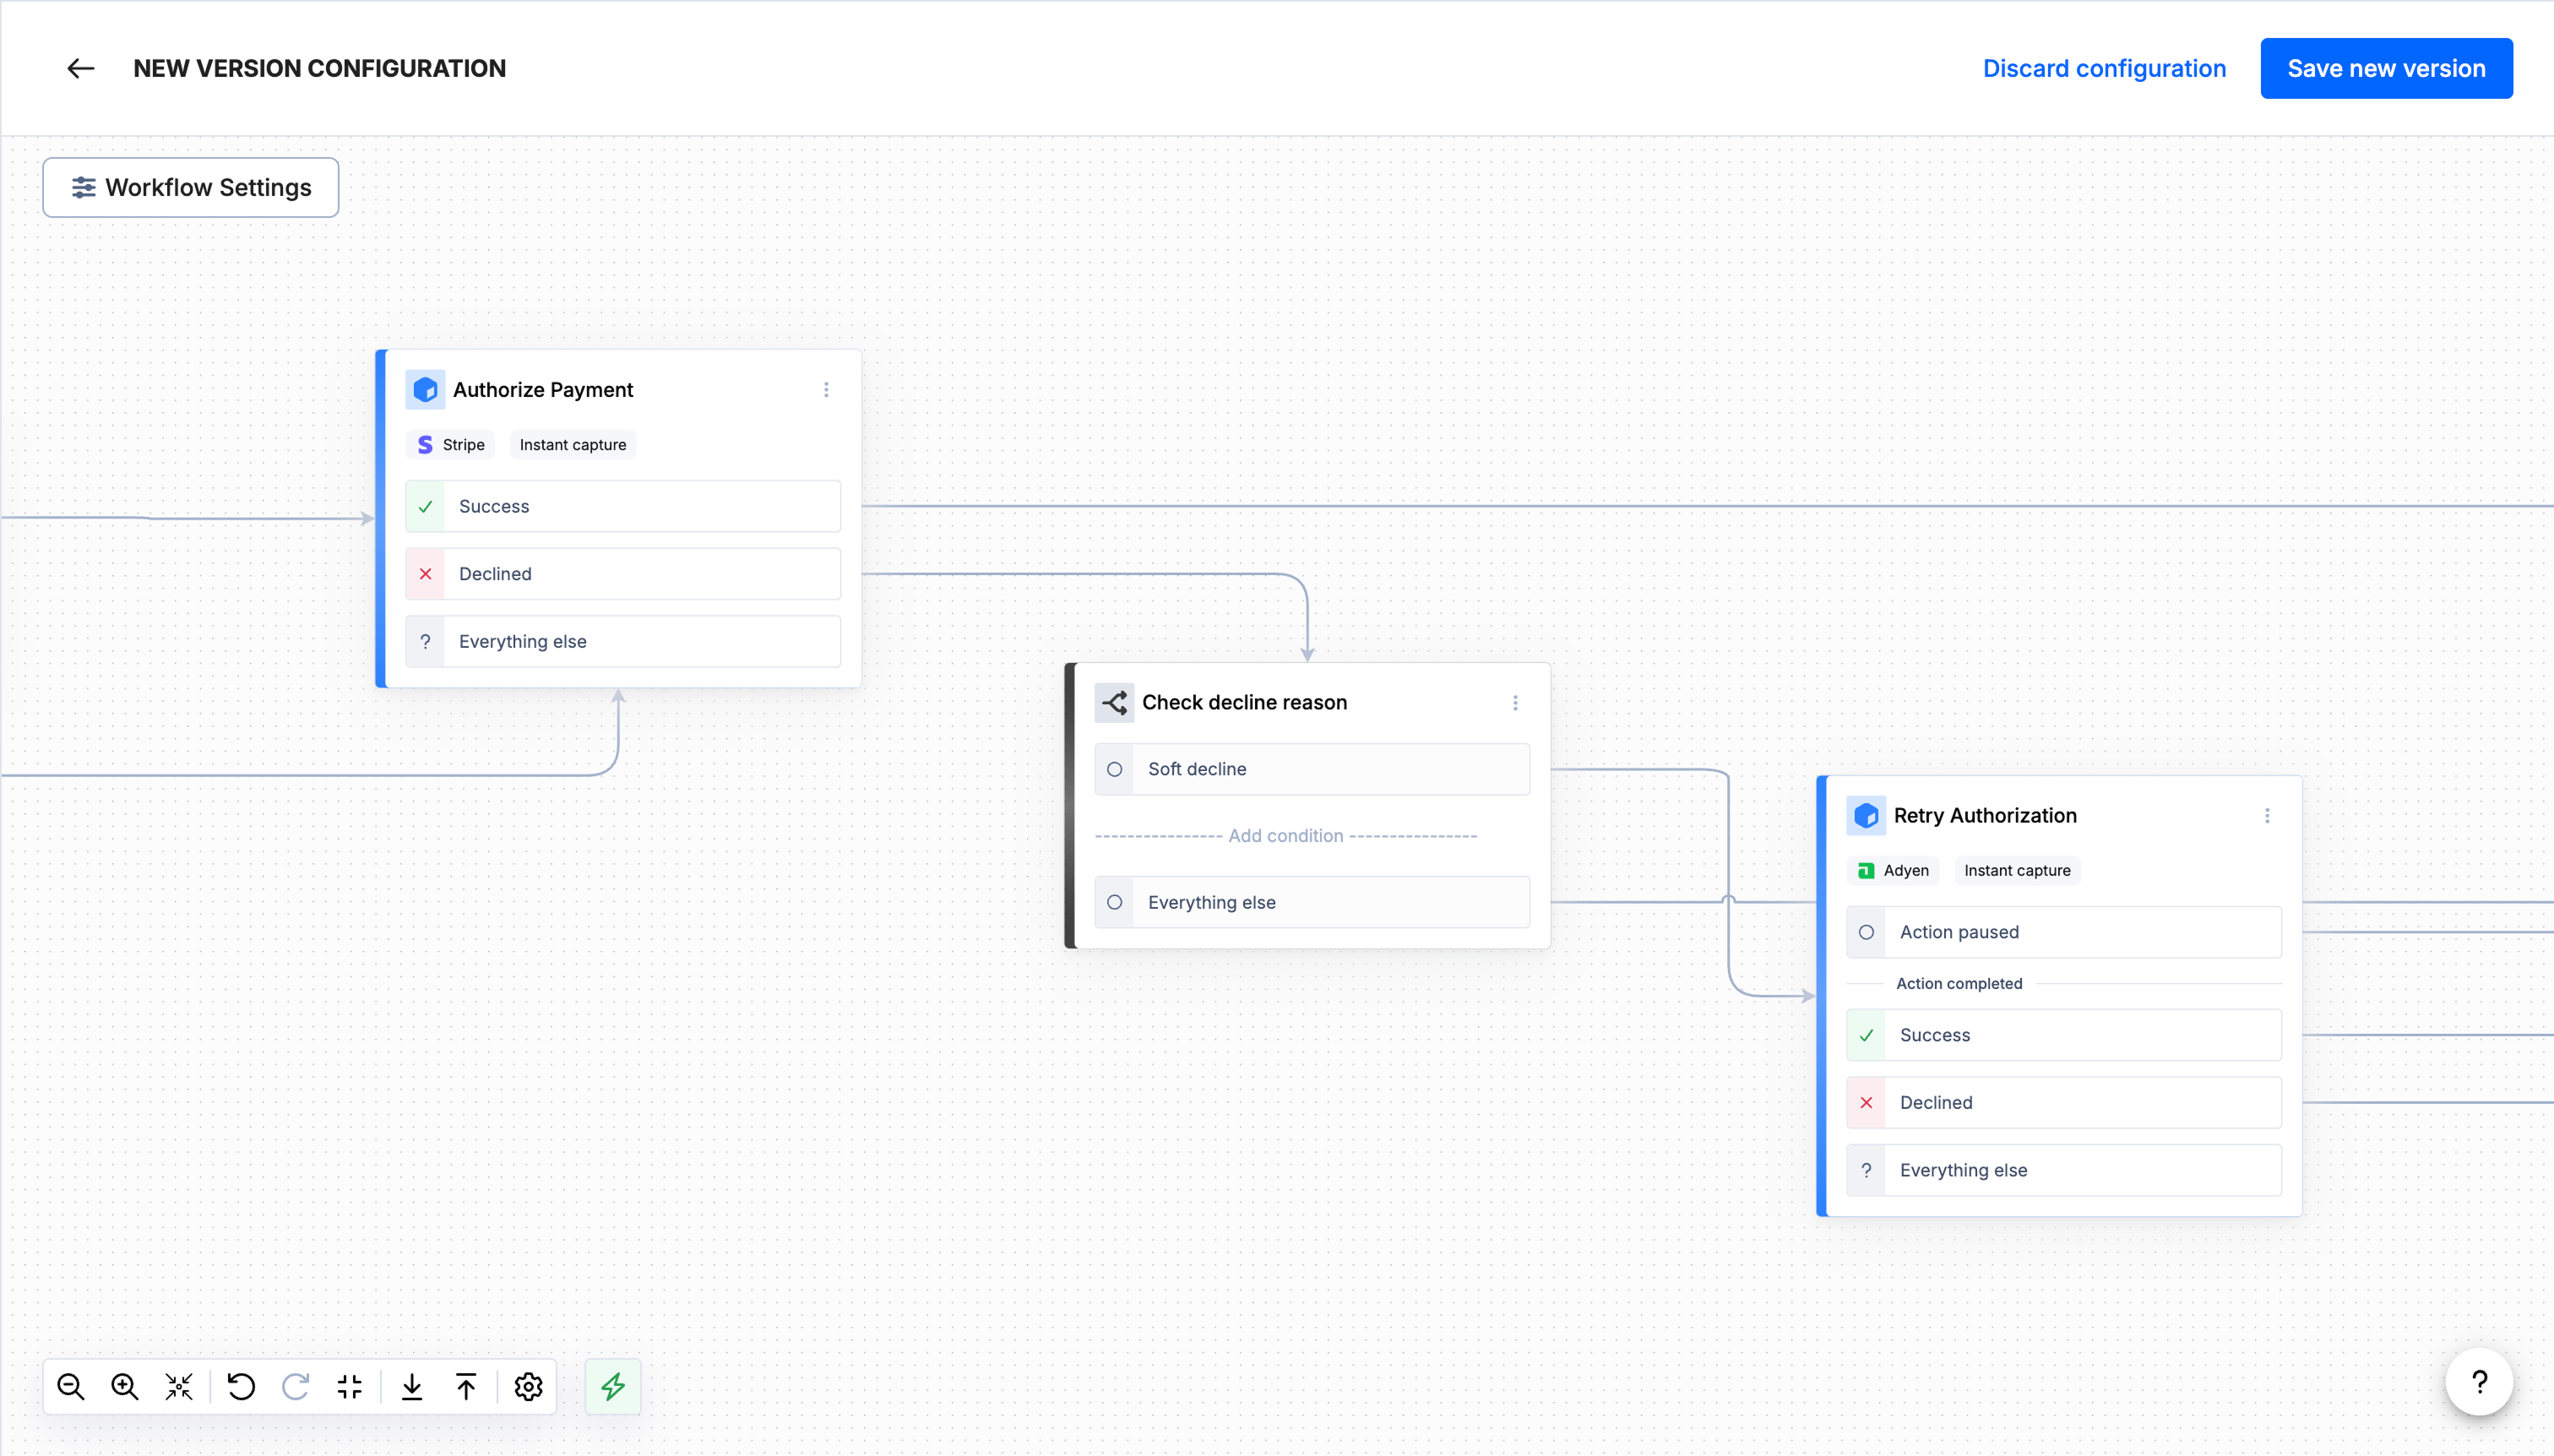Screen dimensions: 2554x1456
Task: Click the redo arrow icon
Action: tap(295, 1386)
